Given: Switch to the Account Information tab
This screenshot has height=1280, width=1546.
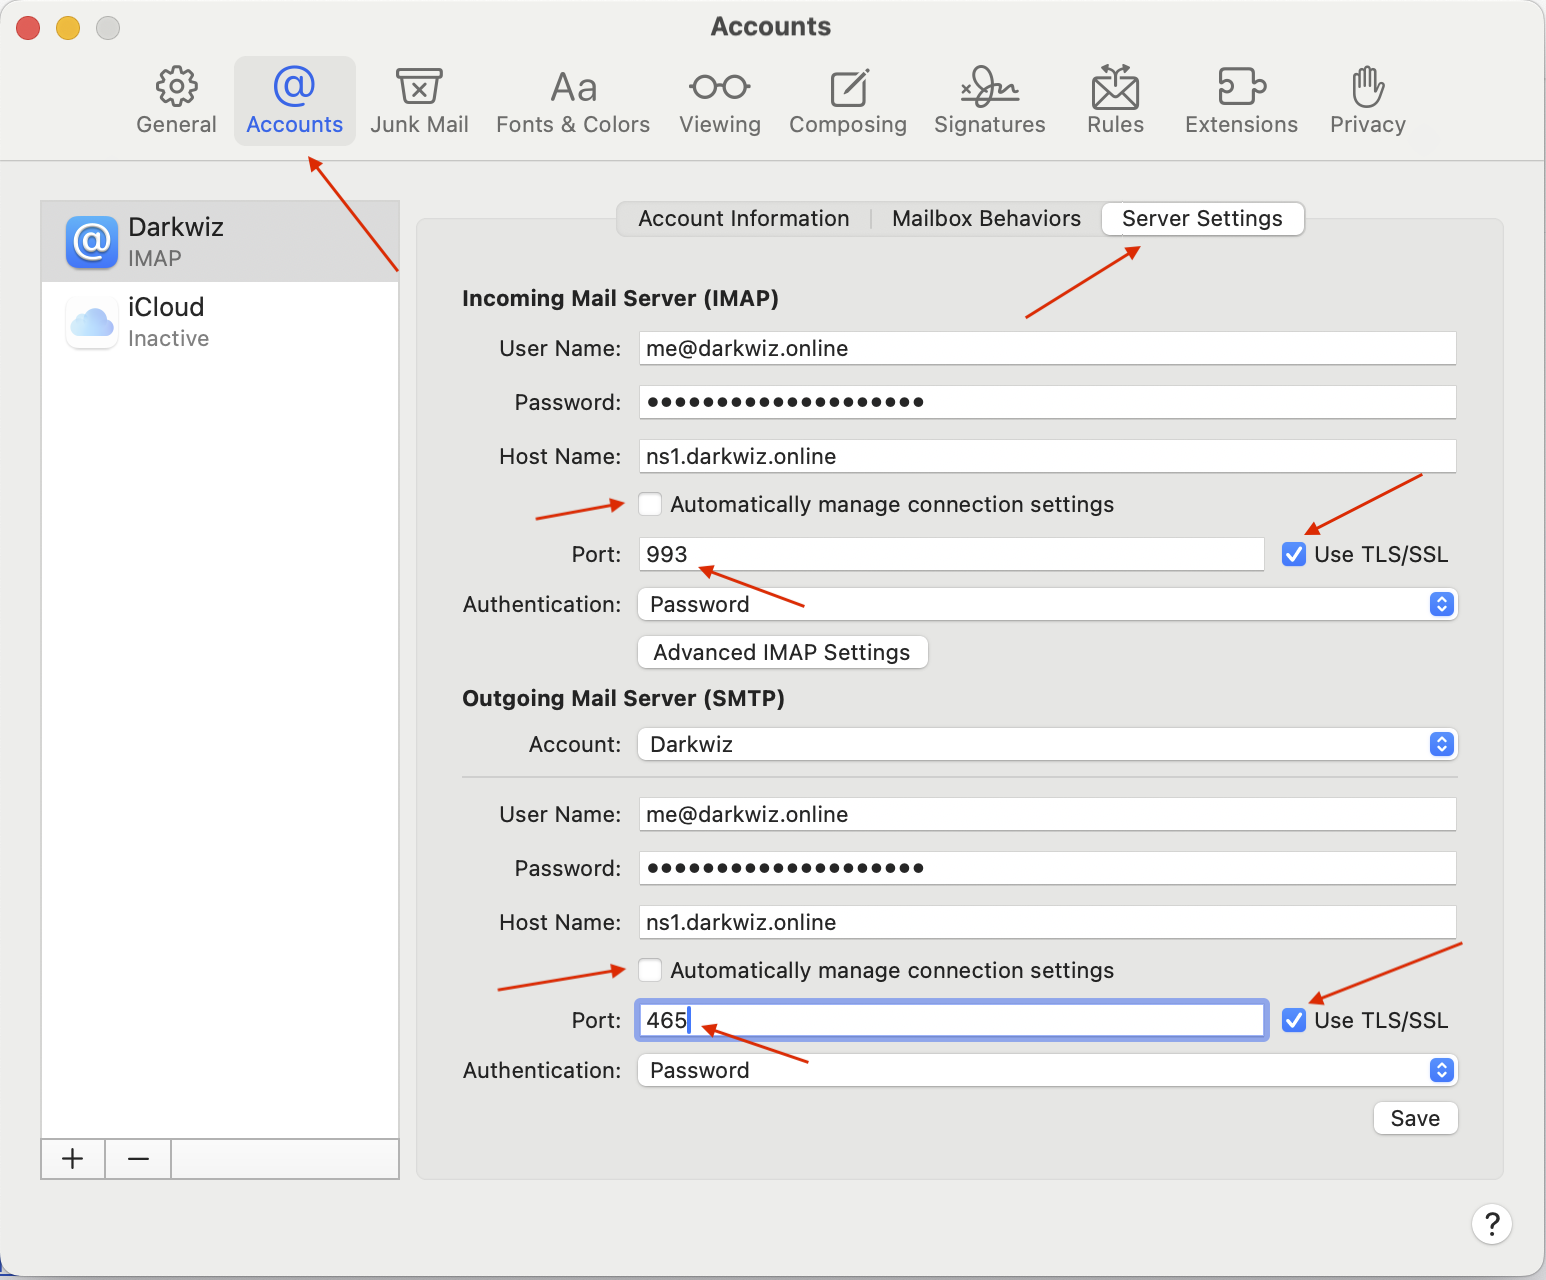Looking at the screenshot, I should [x=743, y=218].
